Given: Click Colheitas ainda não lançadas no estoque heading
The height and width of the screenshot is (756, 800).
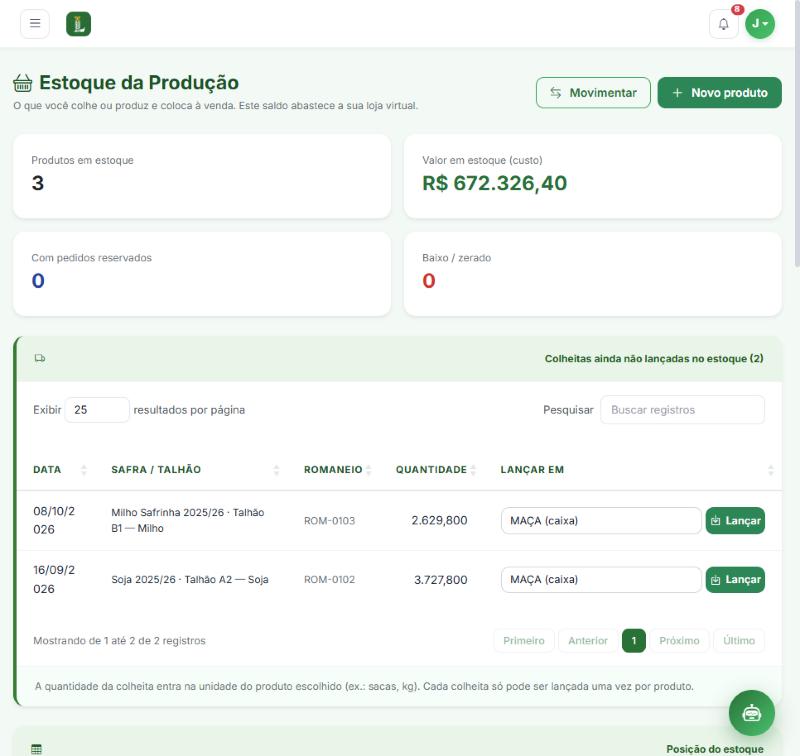Looking at the screenshot, I should pyautogui.click(x=654, y=359).
